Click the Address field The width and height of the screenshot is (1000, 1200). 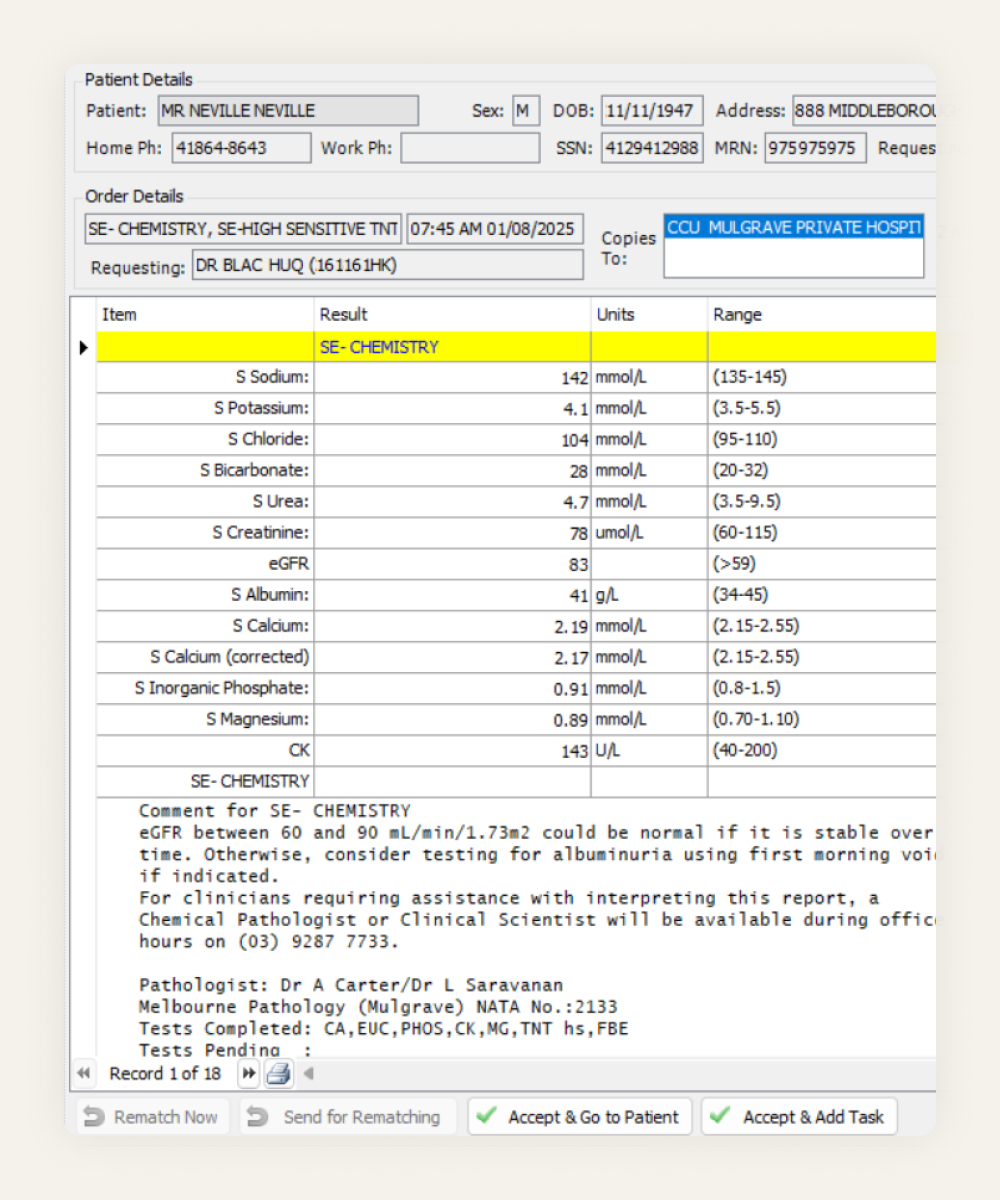[x=864, y=111]
